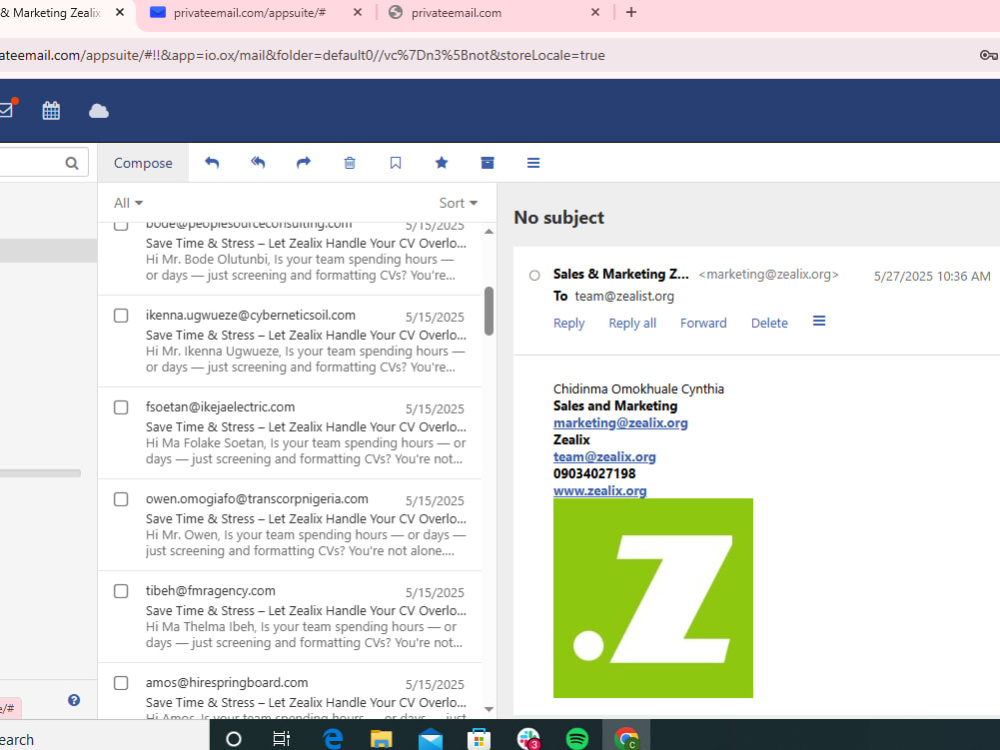Close the Marketing Zealix tab
The width and height of the screenshot is (1000, 750).
click(119, 12)
